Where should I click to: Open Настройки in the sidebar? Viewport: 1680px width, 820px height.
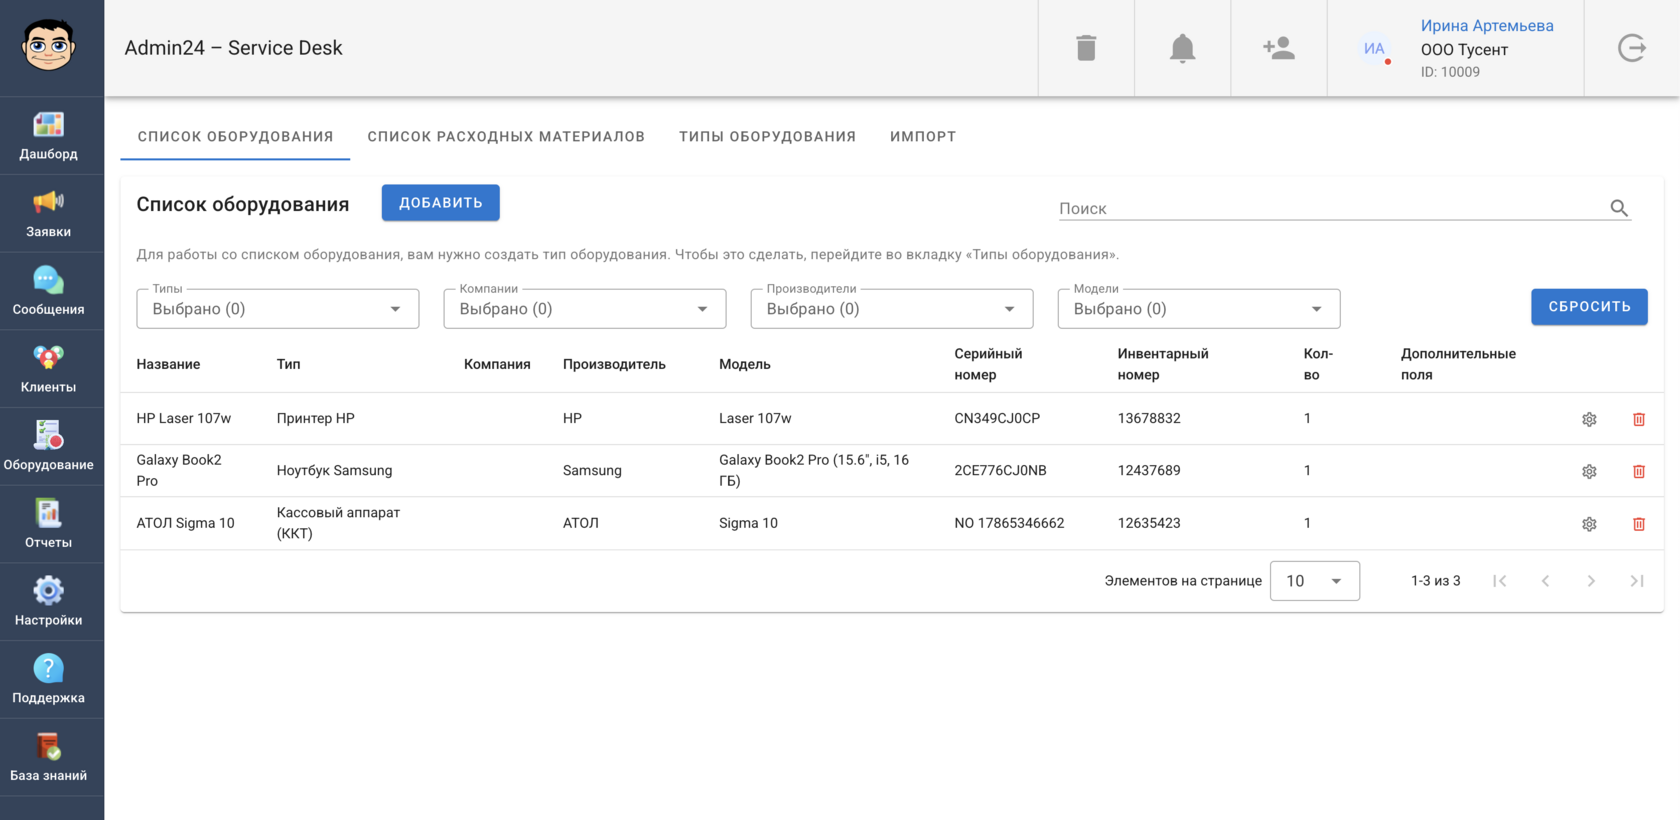(48, 602)
